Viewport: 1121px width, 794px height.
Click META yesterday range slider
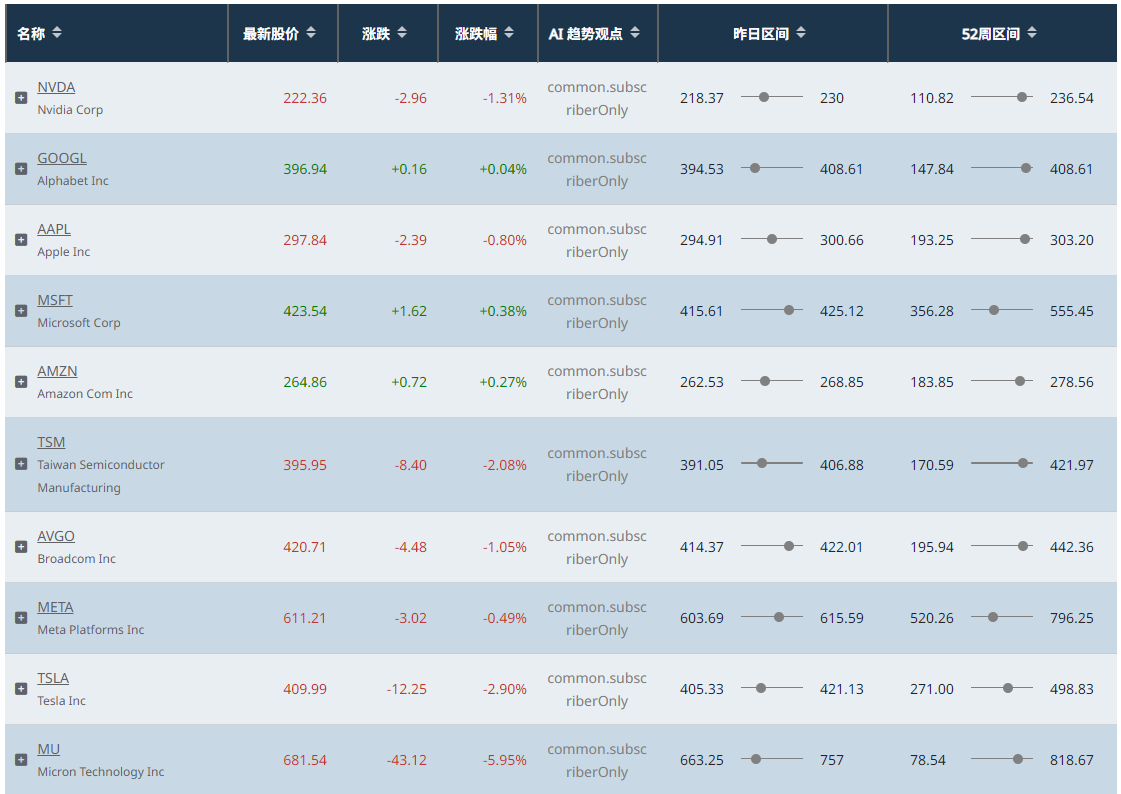[x=771, y=617]
